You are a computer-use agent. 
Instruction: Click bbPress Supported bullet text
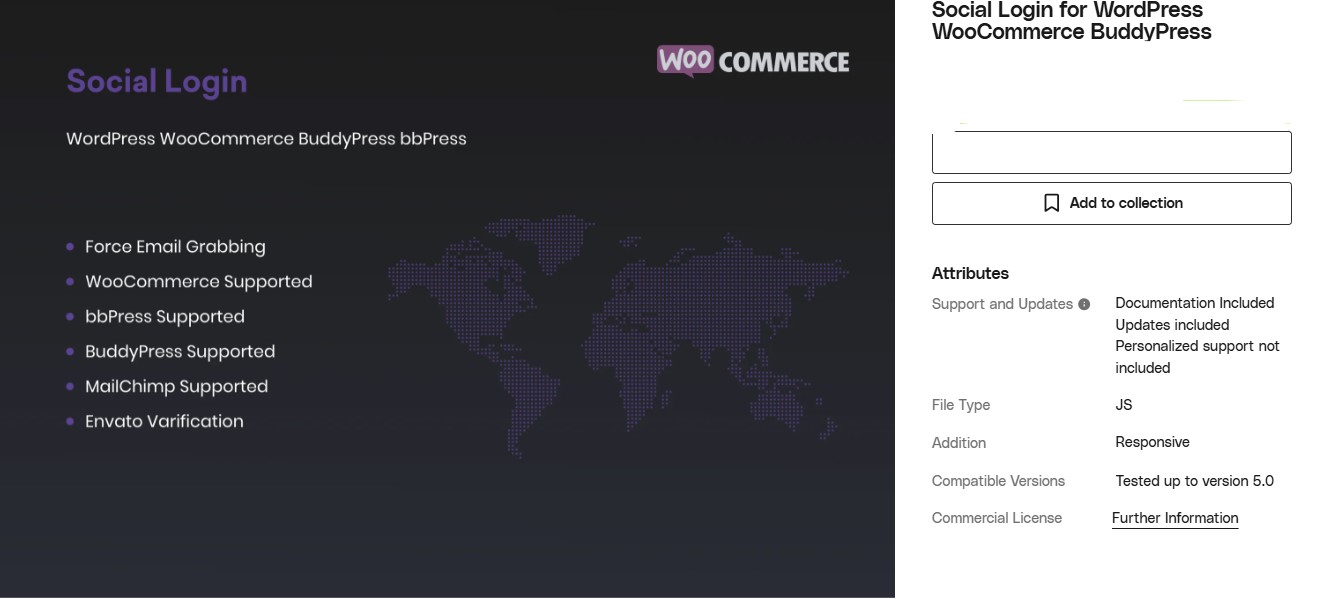click(x=165, y=317)
